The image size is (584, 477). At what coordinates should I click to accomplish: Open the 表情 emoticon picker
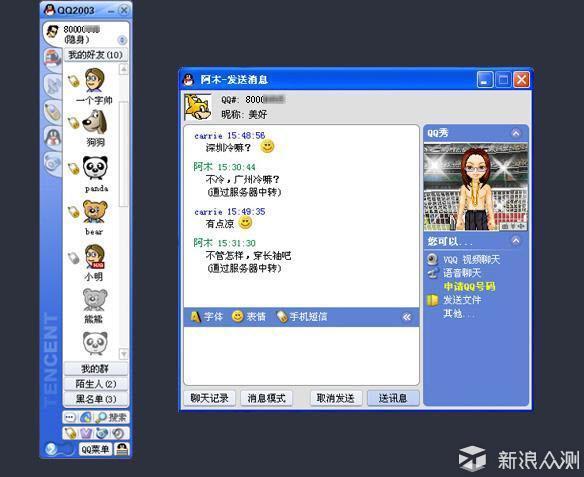point(249,317)
